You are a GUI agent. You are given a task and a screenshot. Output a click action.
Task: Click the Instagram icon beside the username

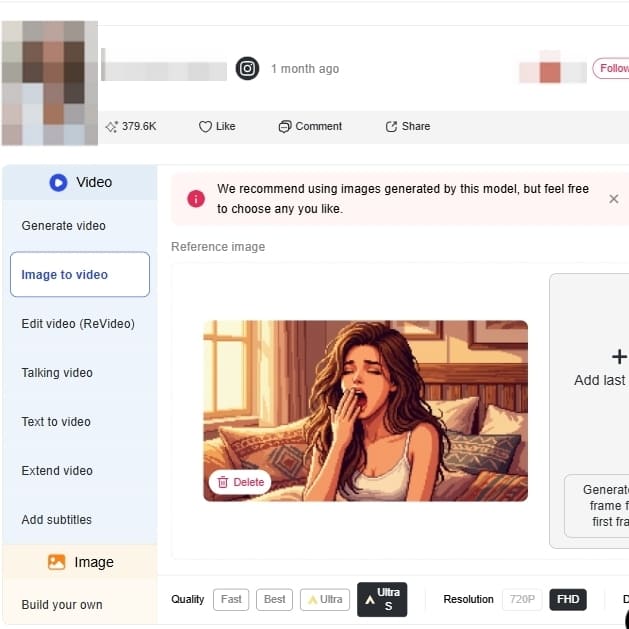(x=247, y=69)
